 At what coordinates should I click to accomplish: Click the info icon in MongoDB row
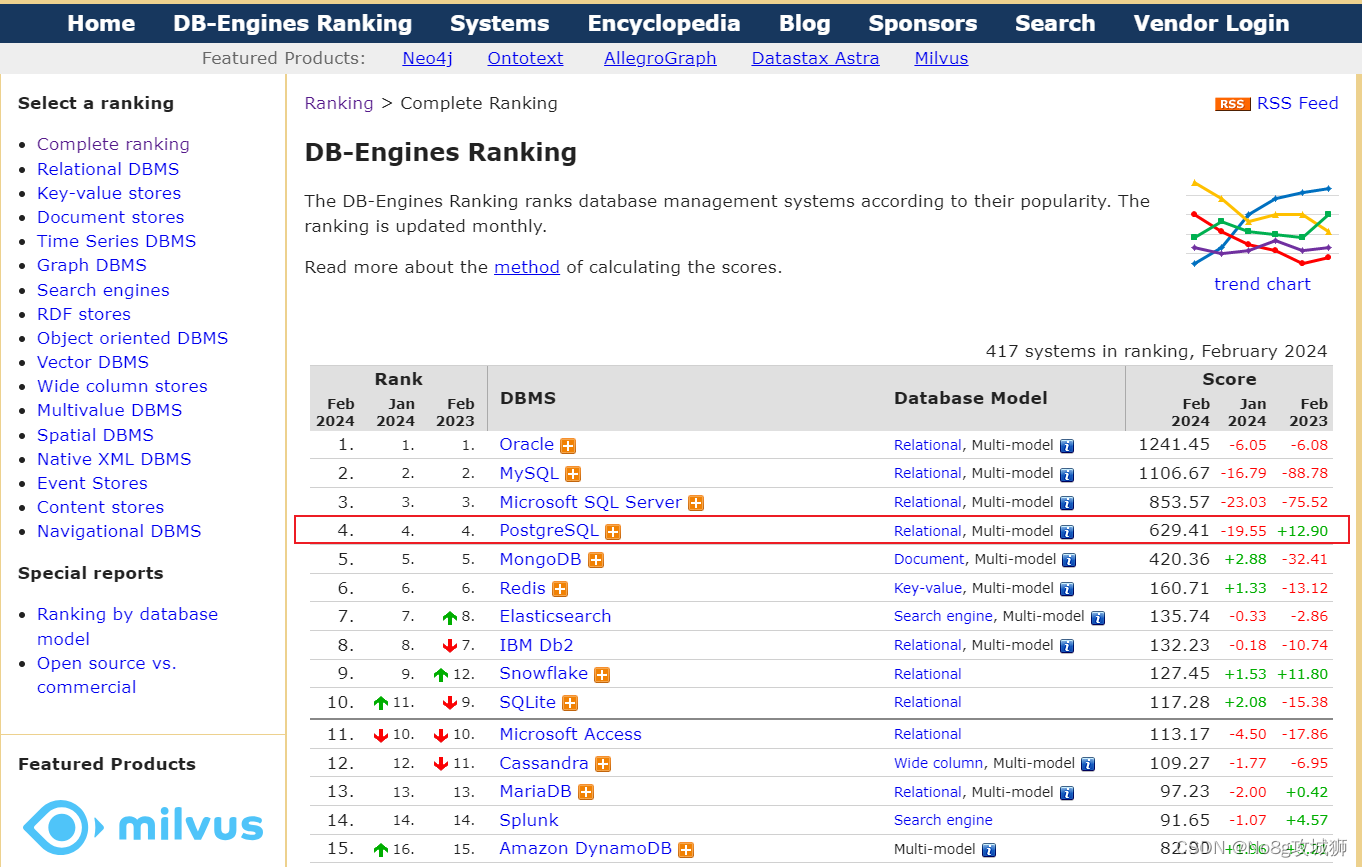1069,560
